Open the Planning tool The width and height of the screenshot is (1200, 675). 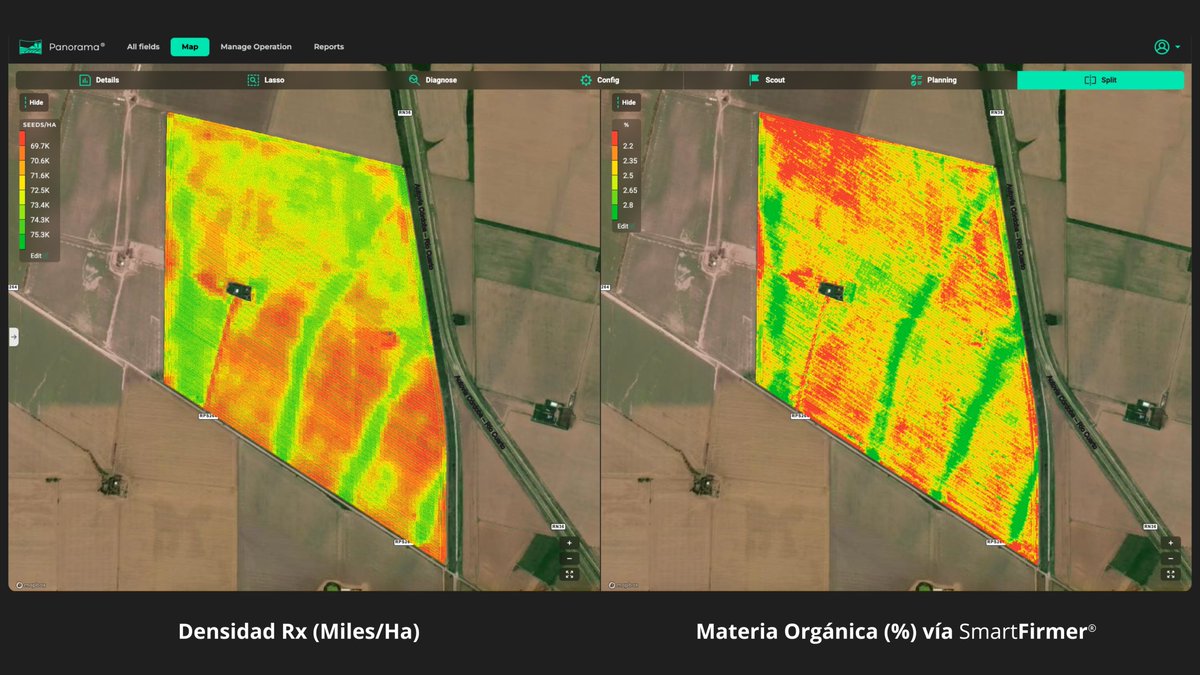coord(933,80)
